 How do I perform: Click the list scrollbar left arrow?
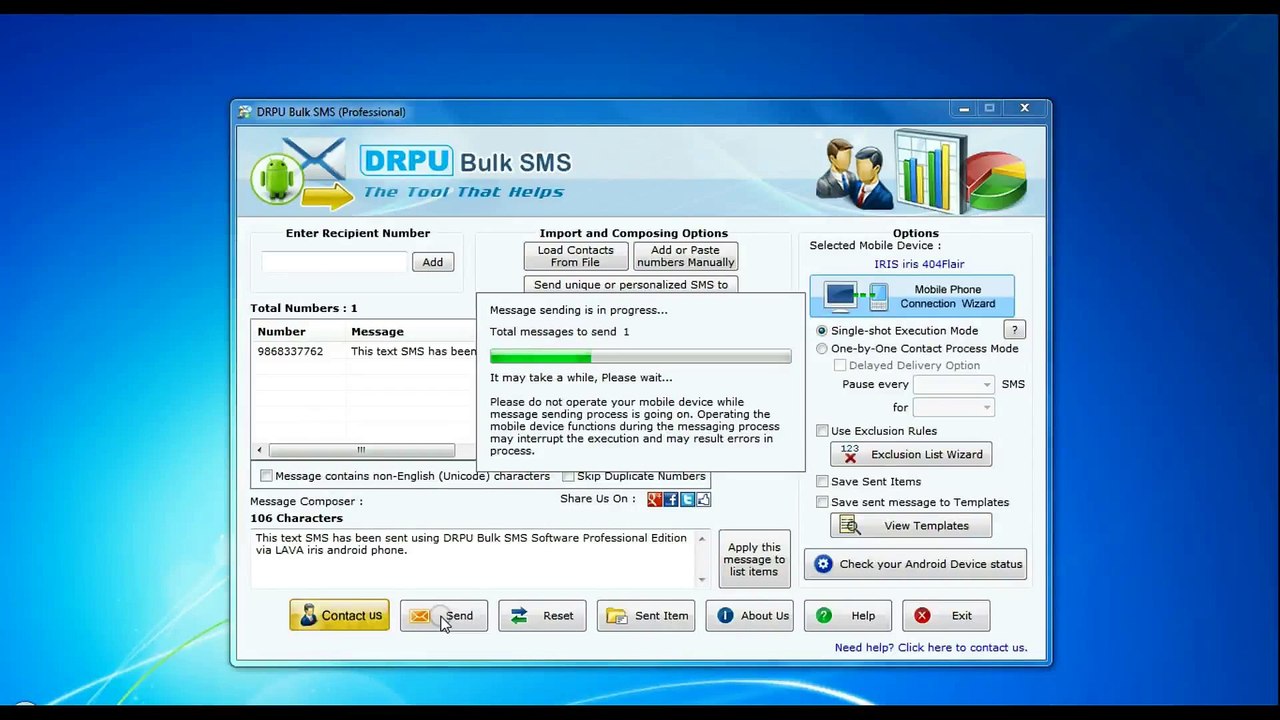(x=259, y=450)
